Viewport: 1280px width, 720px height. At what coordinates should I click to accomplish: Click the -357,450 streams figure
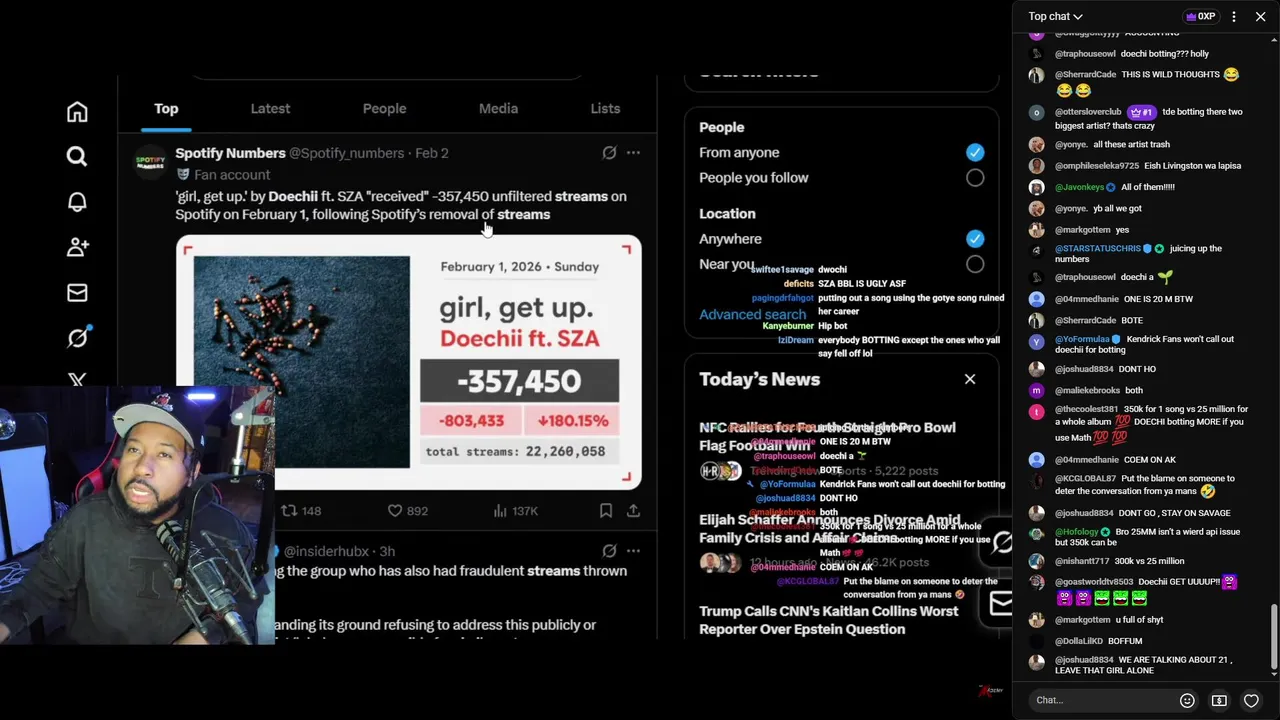[x=519, y=381]
